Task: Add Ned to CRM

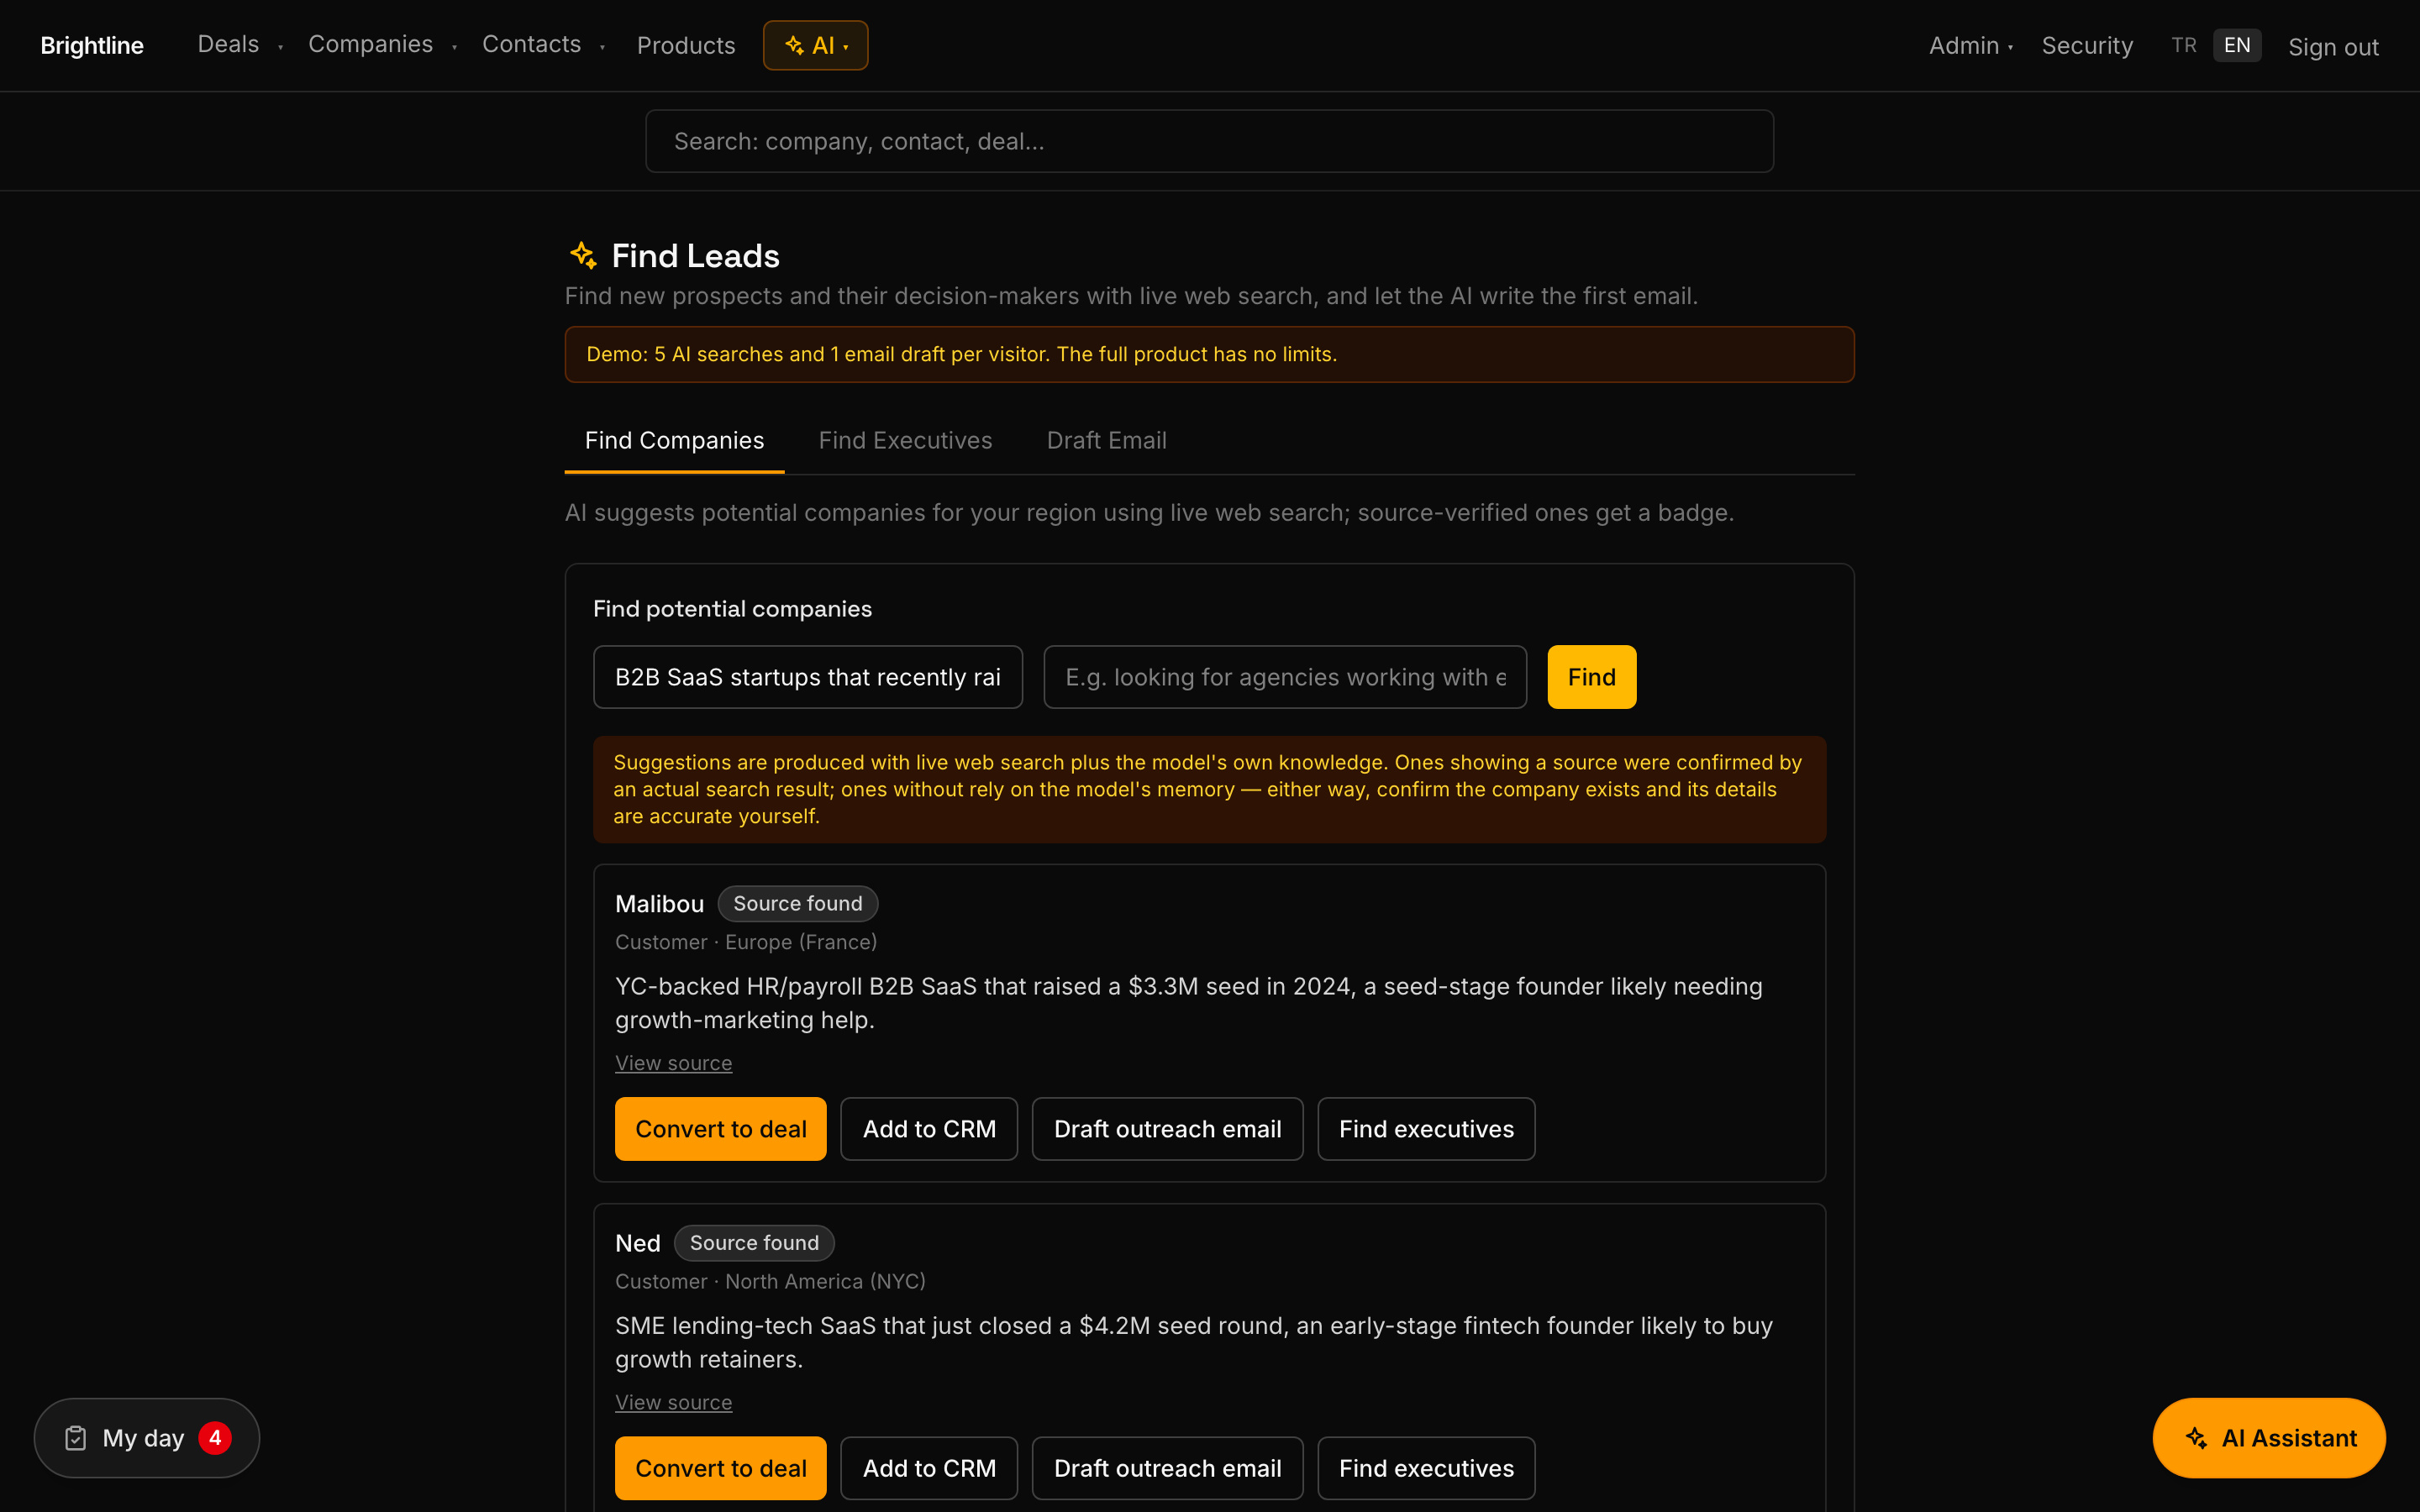Action: (x=929, y=1468)
